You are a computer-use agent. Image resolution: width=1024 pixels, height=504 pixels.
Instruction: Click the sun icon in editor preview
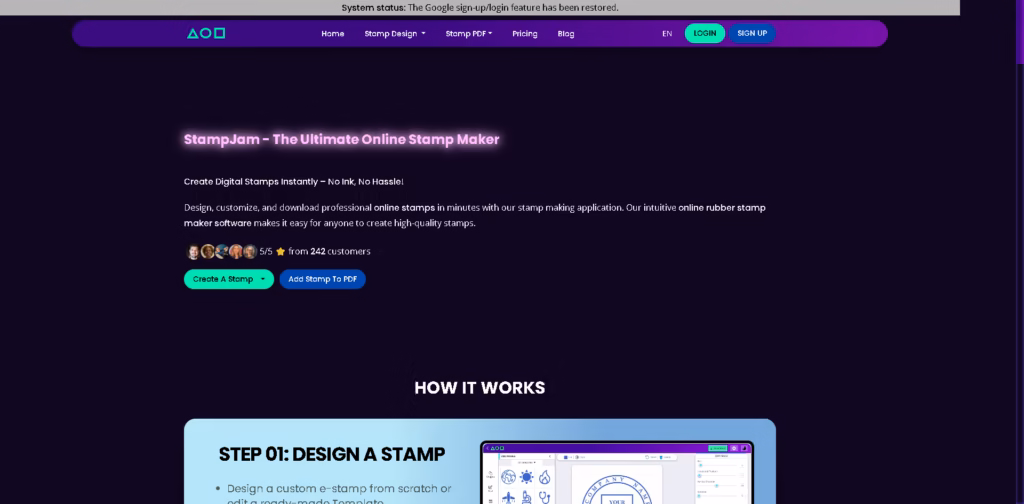526,477
